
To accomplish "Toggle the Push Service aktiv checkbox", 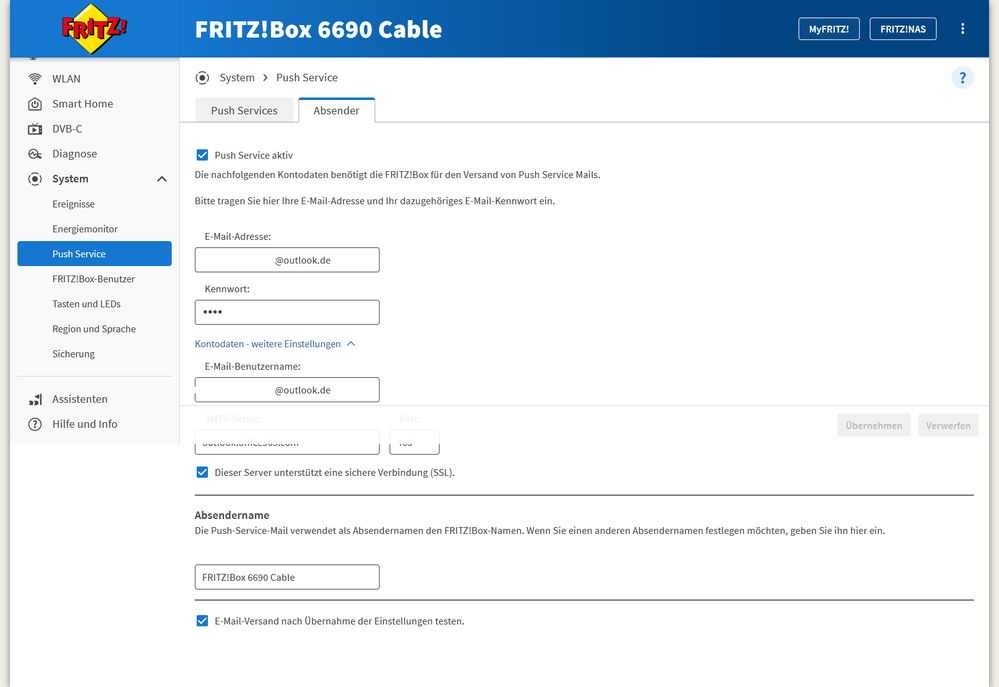I will pyautogui.click(x=202, y=155).
